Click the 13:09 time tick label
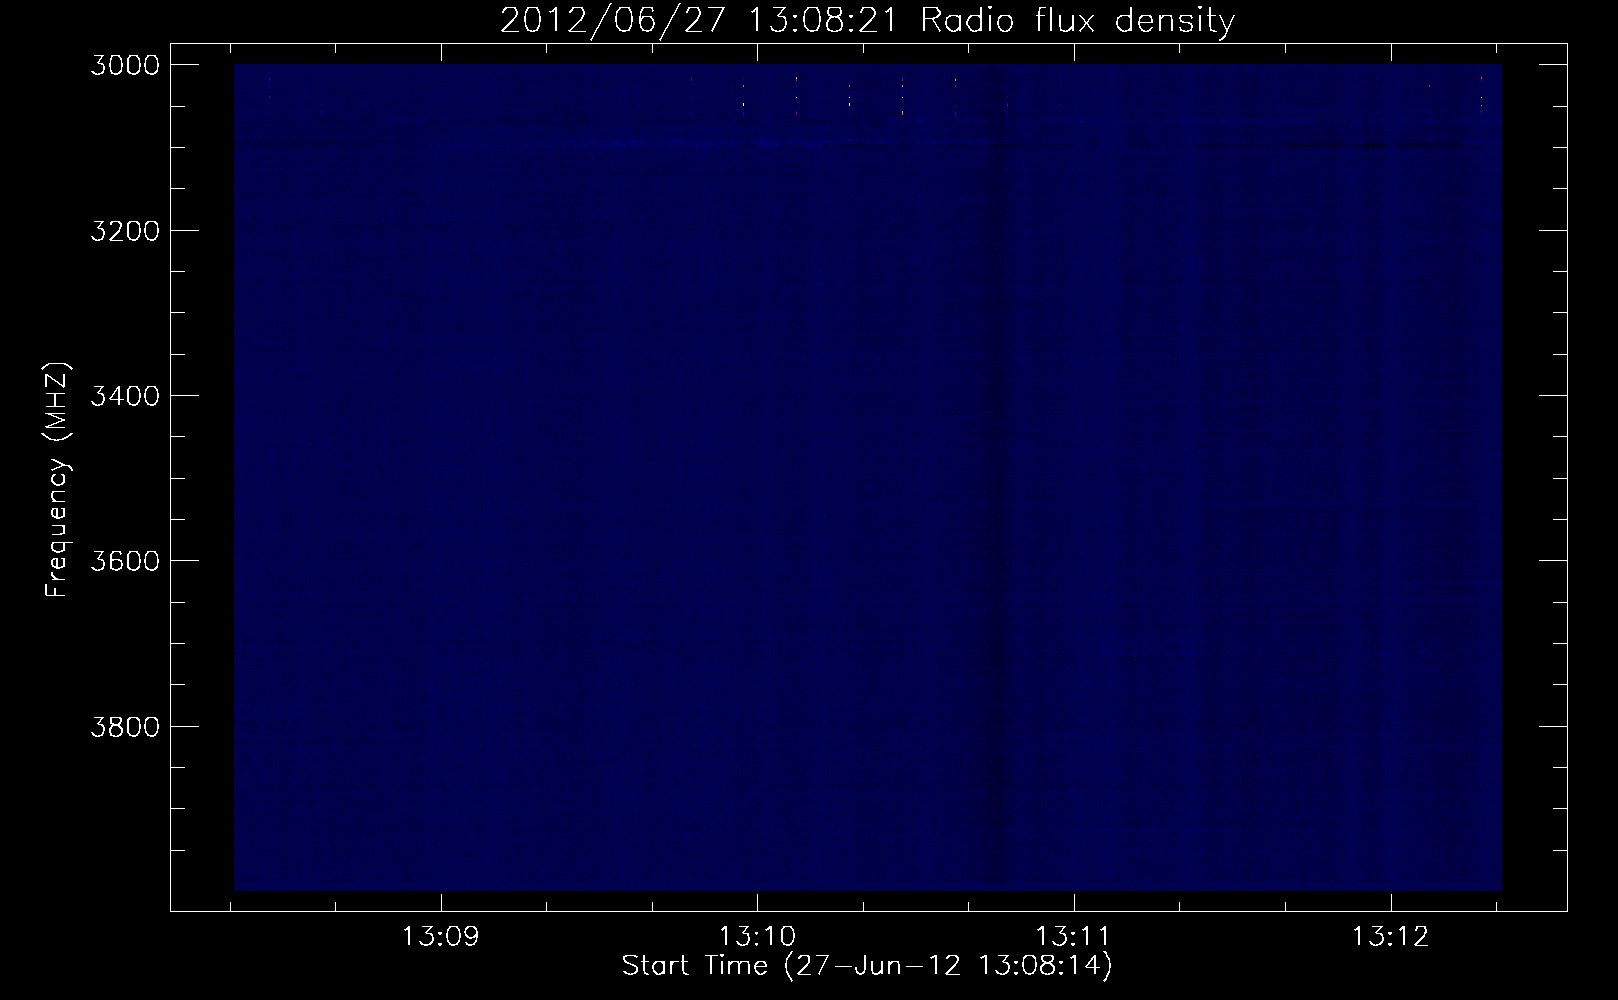1618x1000 pixels. coord(440,937)
